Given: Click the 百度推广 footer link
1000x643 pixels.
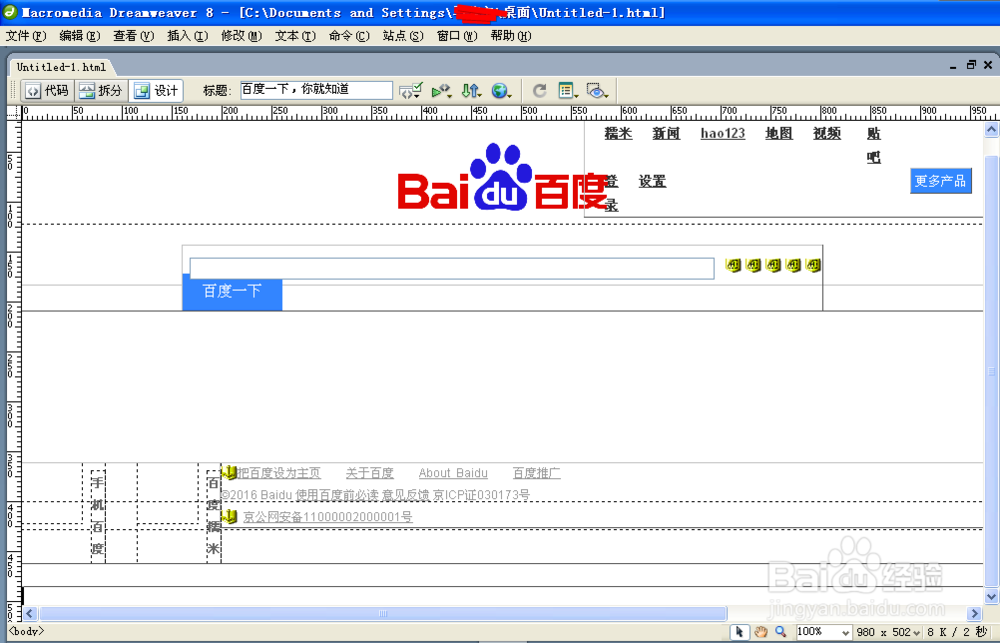Looking at the screenshot, I should (536, 473).
